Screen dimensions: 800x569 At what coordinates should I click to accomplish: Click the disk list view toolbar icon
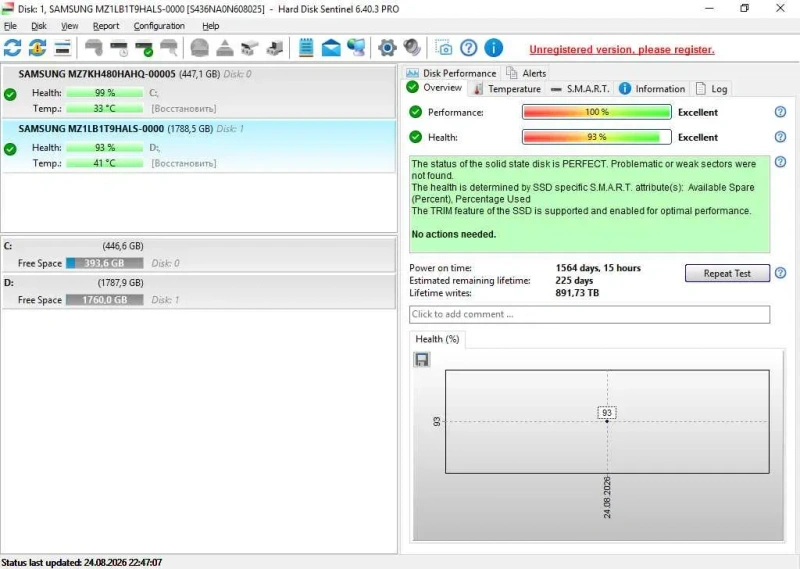pyautogui.click(x=62, y=48)
